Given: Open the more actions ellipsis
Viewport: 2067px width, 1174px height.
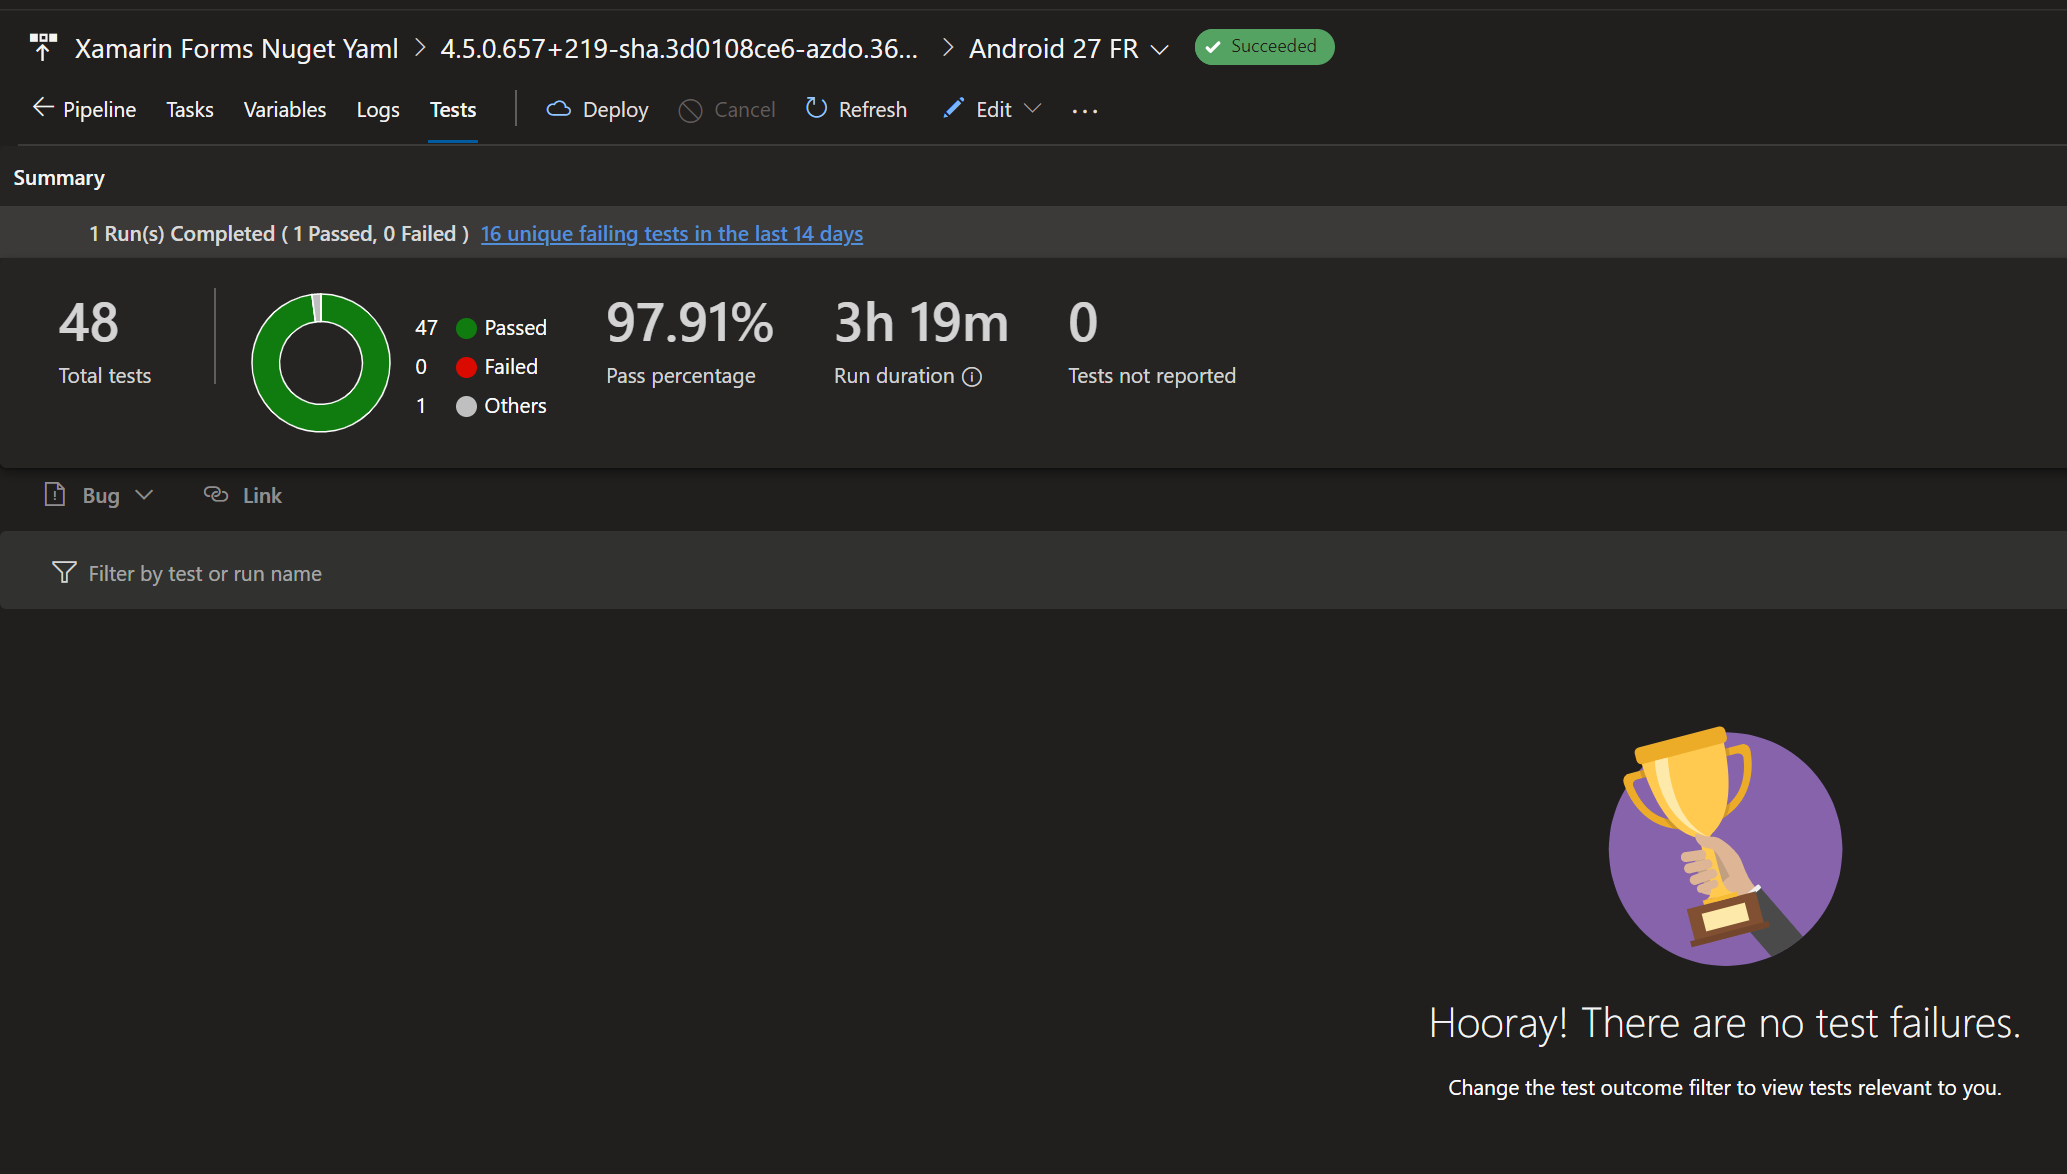Looking at the screenshot, I should [x=1084, y=111].
